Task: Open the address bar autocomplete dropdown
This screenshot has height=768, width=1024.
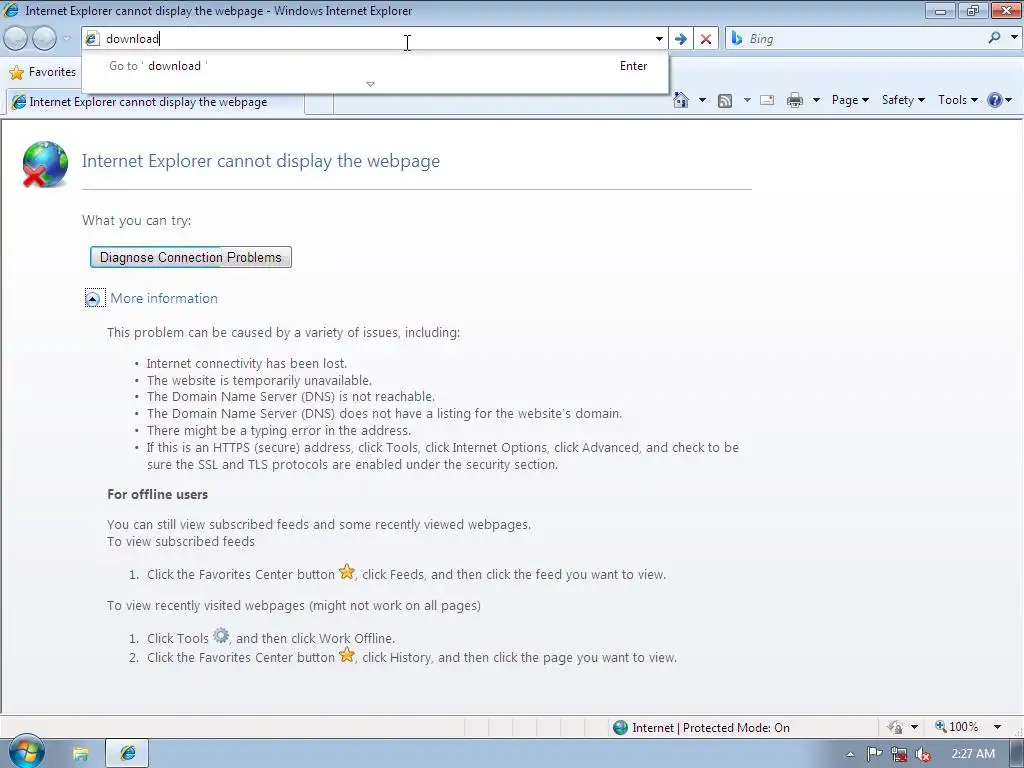Action: coord(659,39)
